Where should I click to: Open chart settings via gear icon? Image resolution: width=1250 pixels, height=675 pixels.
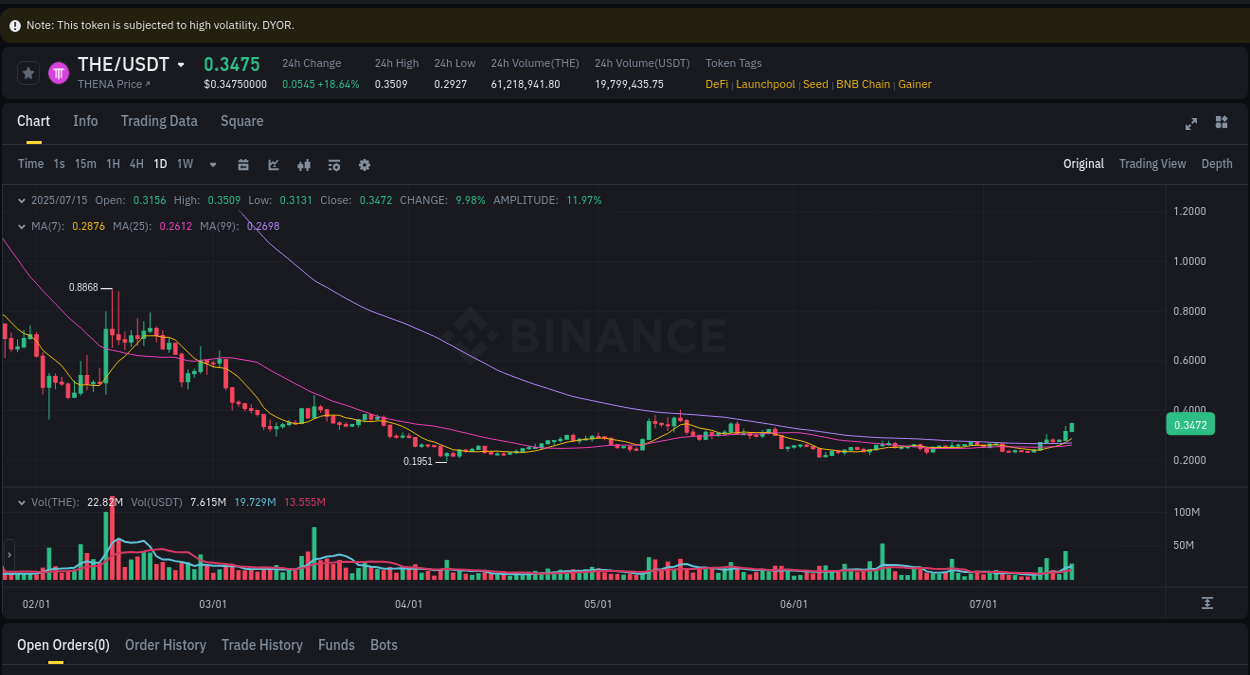(x=364, y=164)
